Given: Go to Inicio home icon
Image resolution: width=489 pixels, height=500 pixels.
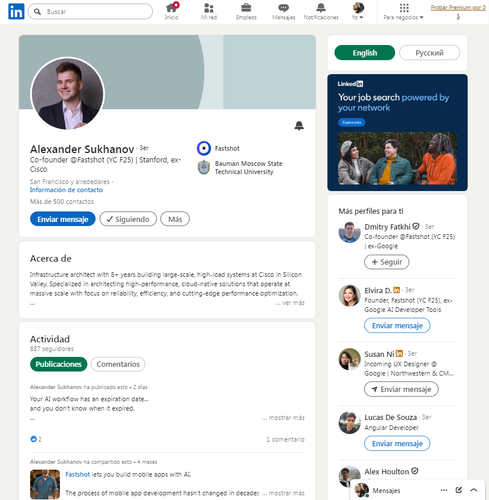Looking at the screenshot, I should coord(171,11).
